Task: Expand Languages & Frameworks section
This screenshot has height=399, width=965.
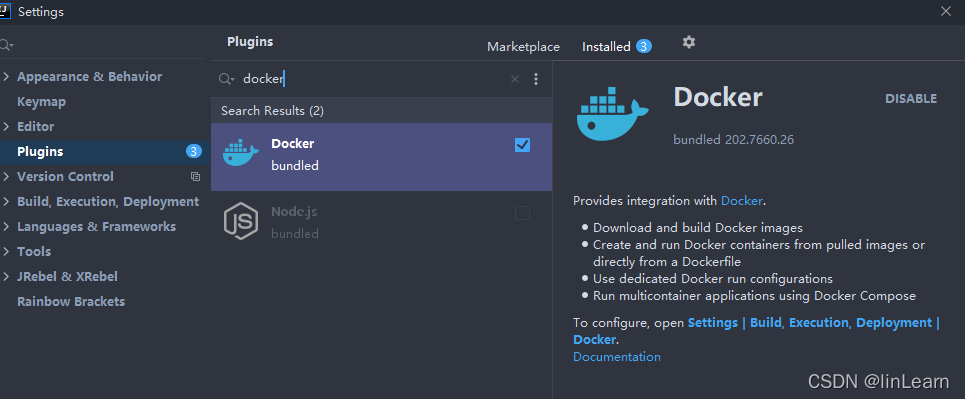Action: coord(6,227)
